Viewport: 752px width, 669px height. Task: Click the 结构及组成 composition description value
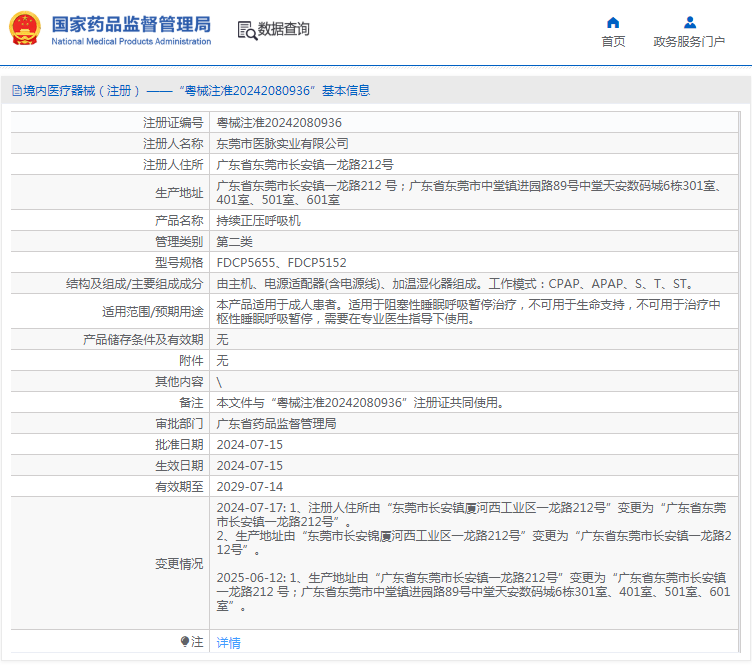(x=456, y=284)
